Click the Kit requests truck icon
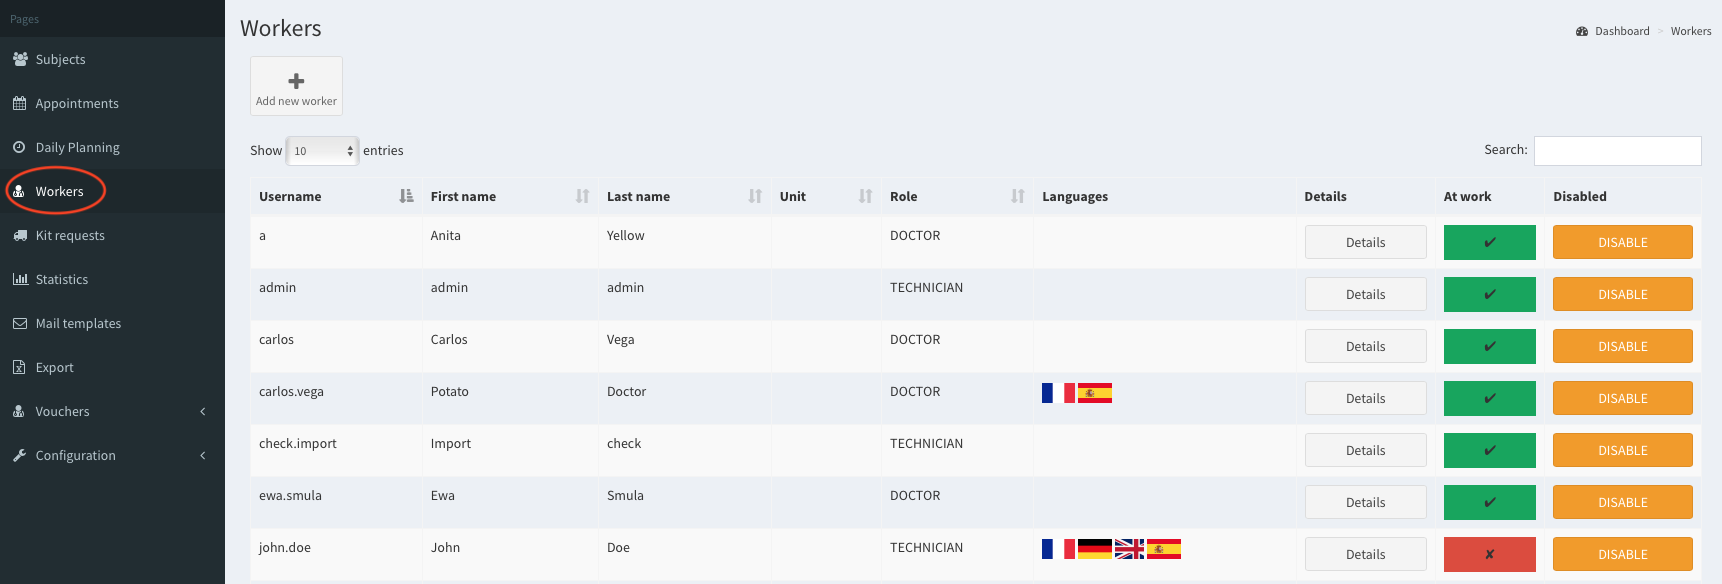The height and width of the screenshot is (584, 1722). click(x=20, y=235)
